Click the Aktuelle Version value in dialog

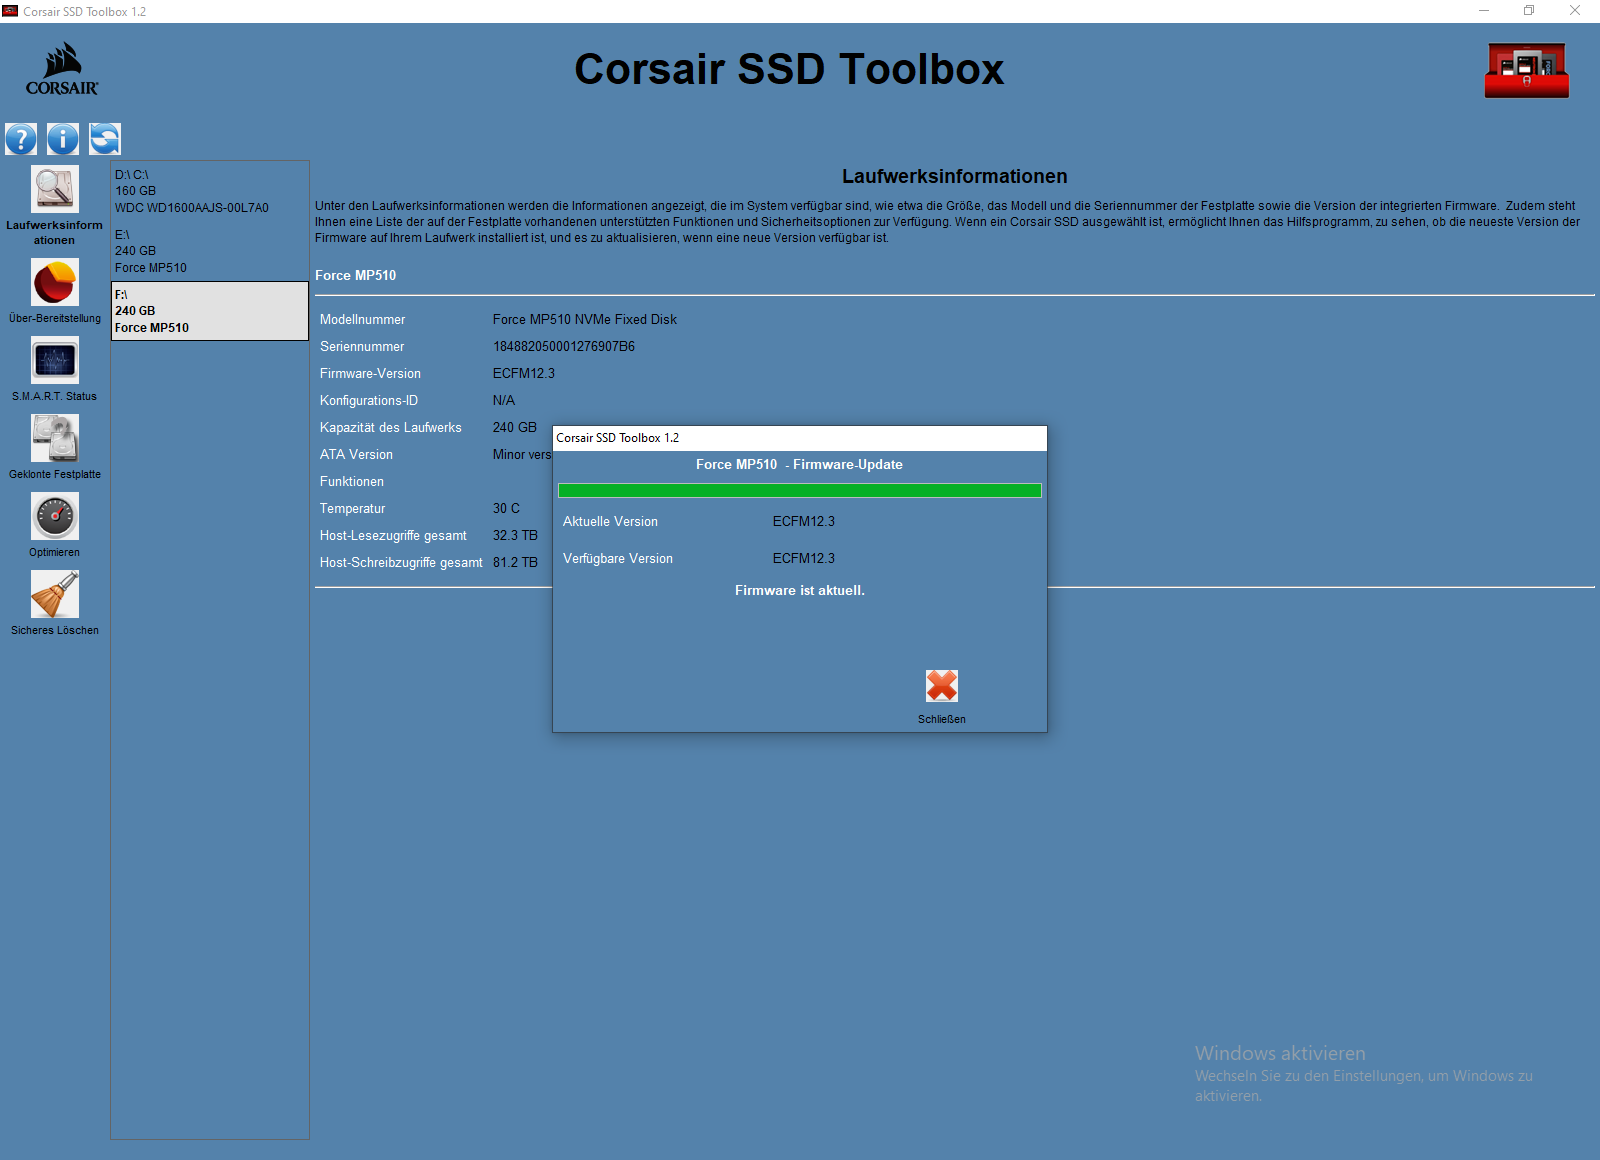(x=804, y=522)
